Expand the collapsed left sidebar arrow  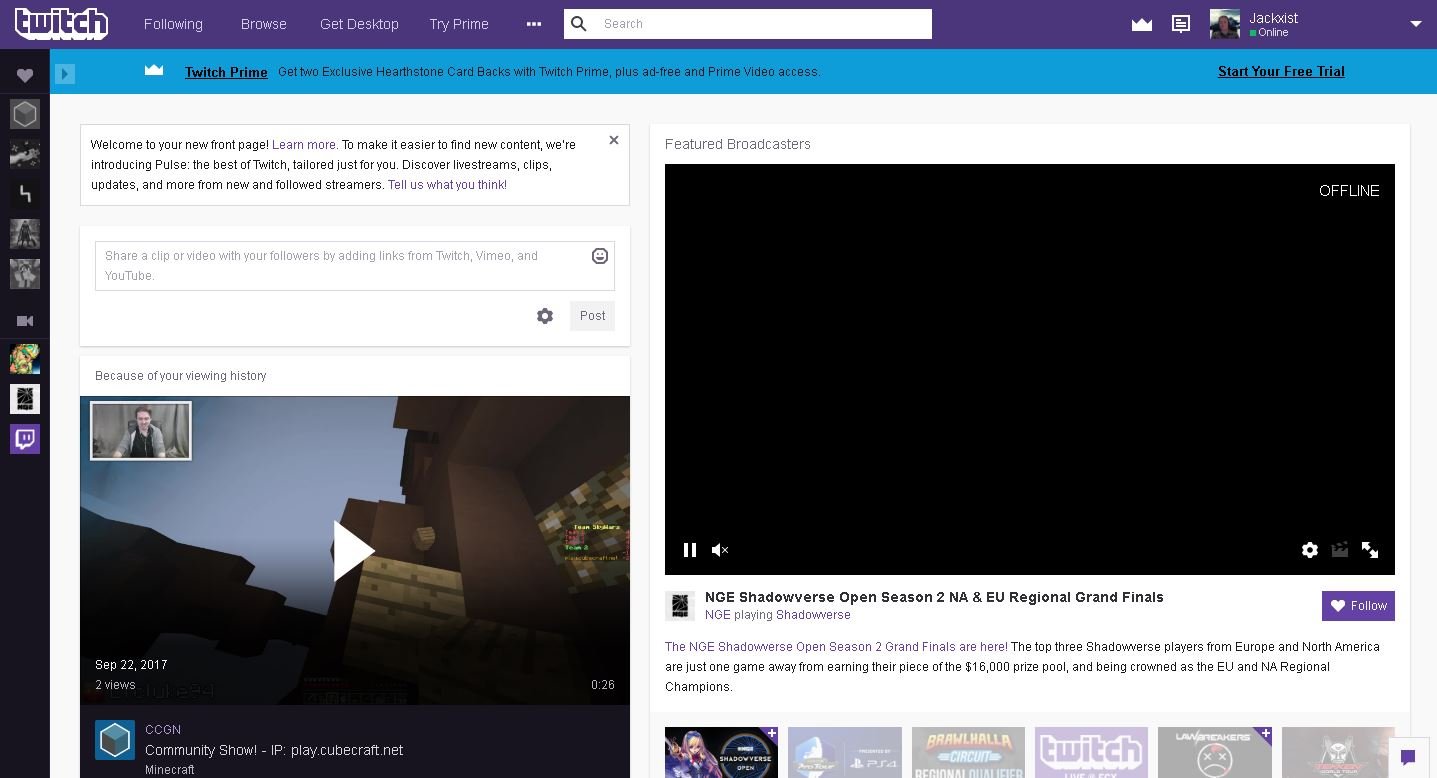(x=65, y=73)
